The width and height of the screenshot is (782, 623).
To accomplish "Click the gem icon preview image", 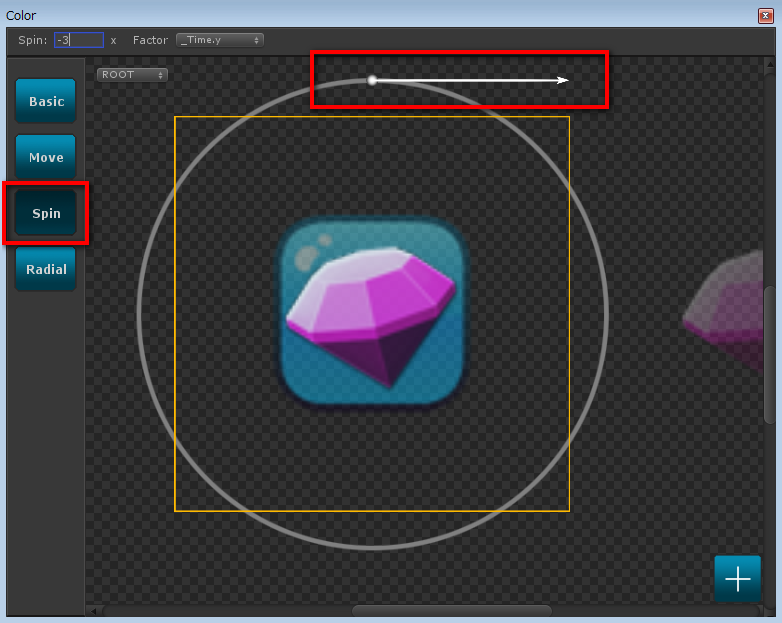I will click(372, 313).
